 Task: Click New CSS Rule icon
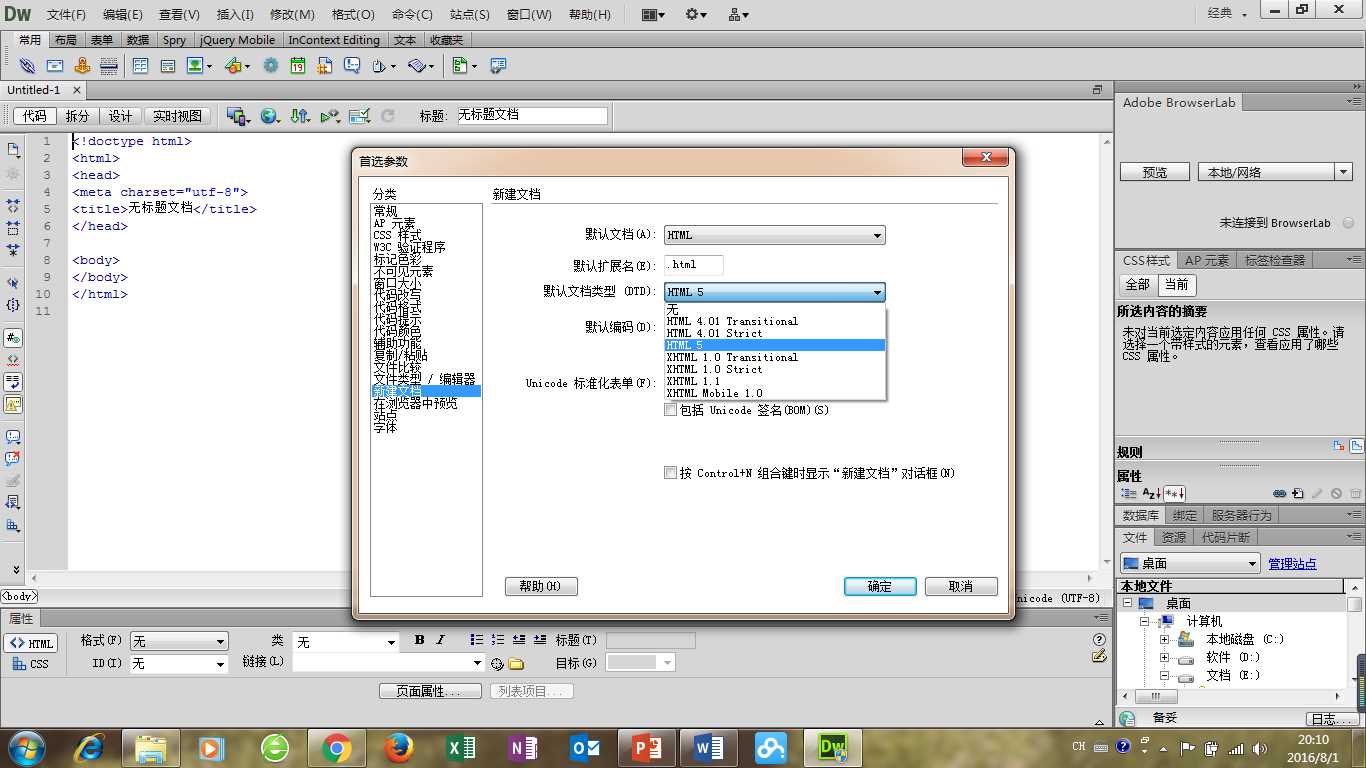[1298, 493]
